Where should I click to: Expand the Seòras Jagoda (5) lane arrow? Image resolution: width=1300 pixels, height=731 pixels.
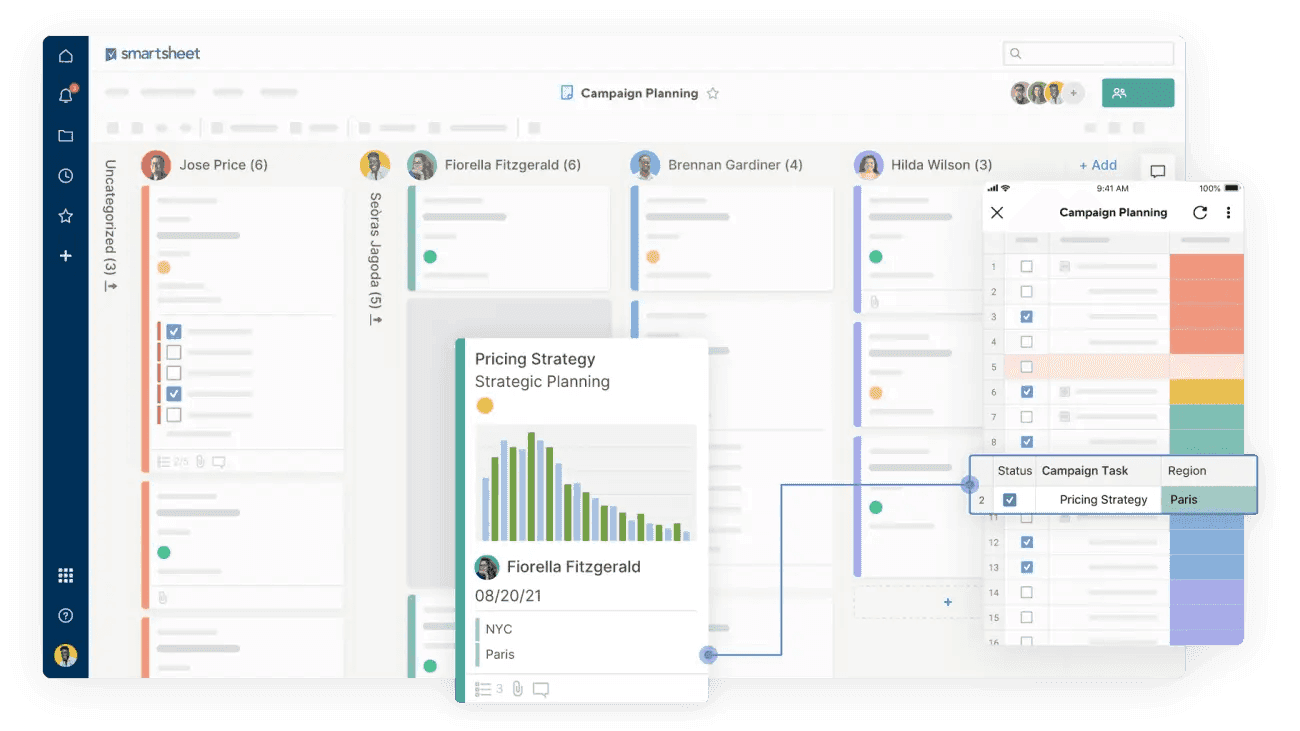[x=376, y=319]
